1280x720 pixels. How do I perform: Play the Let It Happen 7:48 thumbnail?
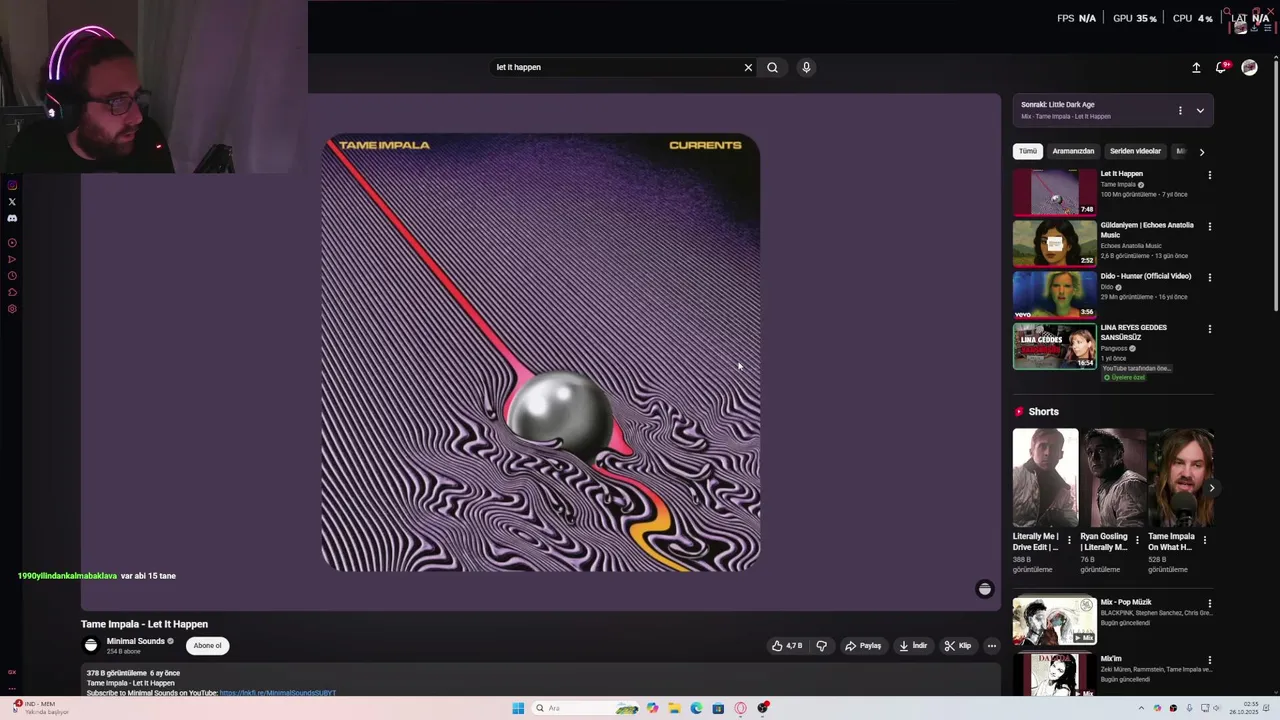(1054, 193)
